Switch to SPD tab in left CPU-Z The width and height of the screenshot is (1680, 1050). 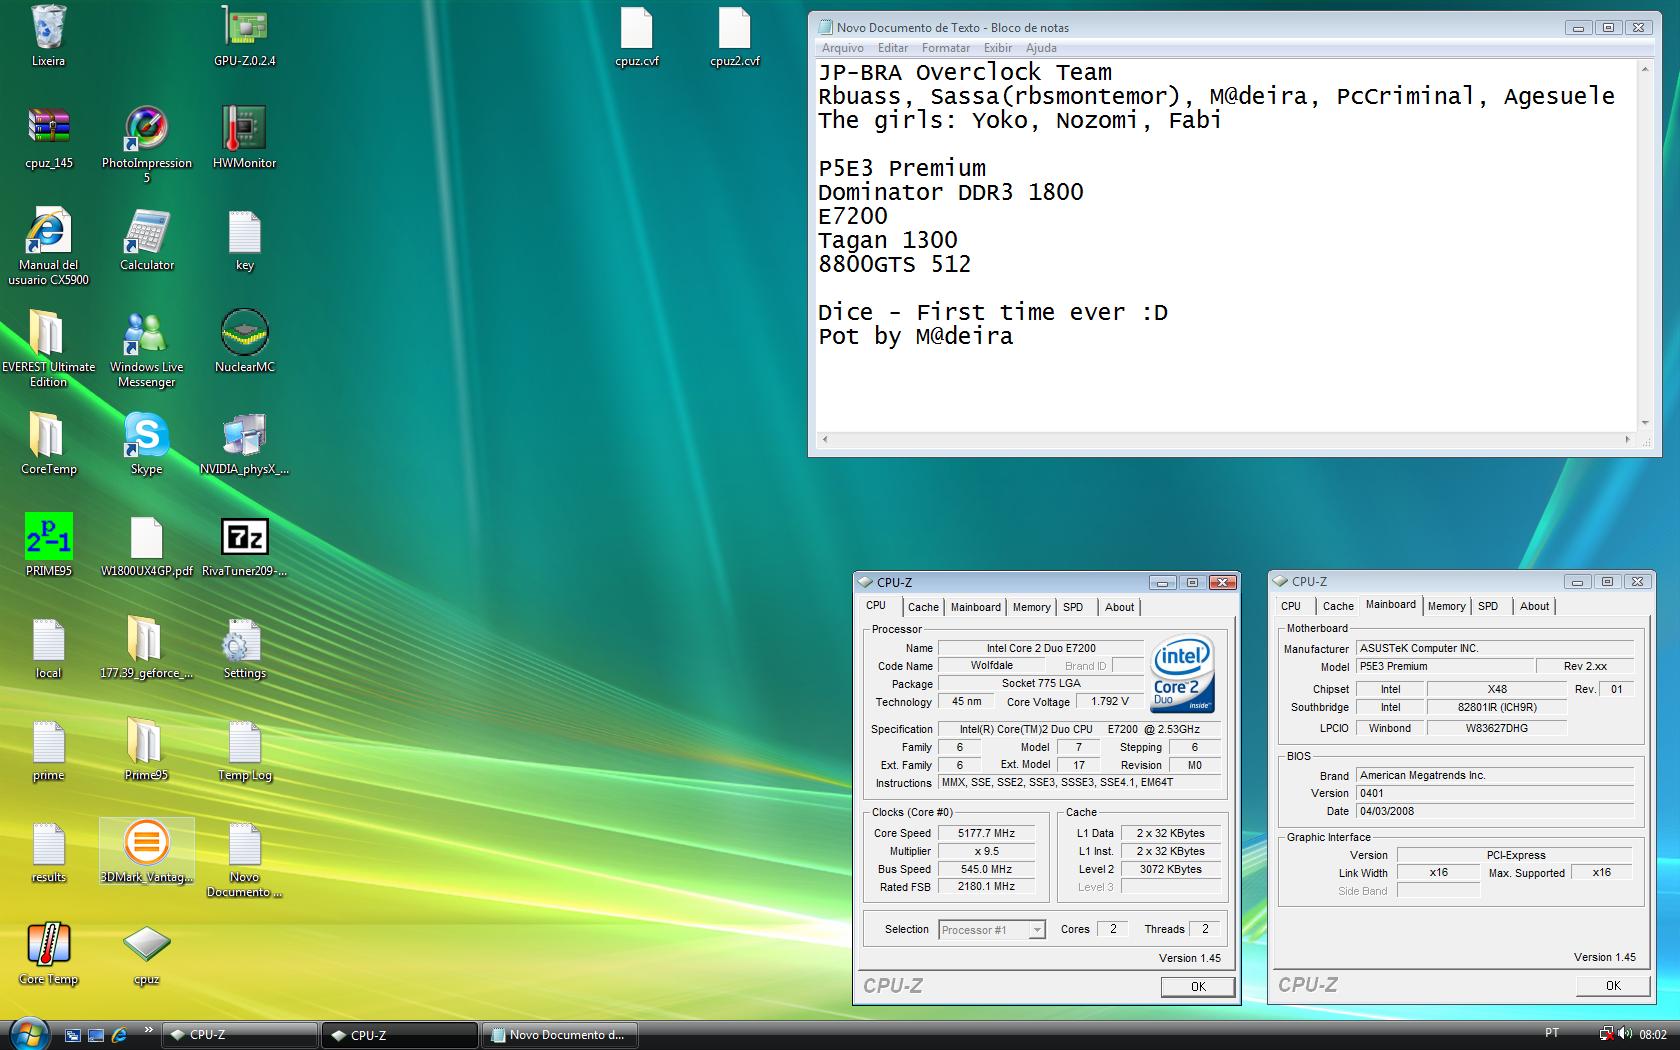[x=1073, y=607]
